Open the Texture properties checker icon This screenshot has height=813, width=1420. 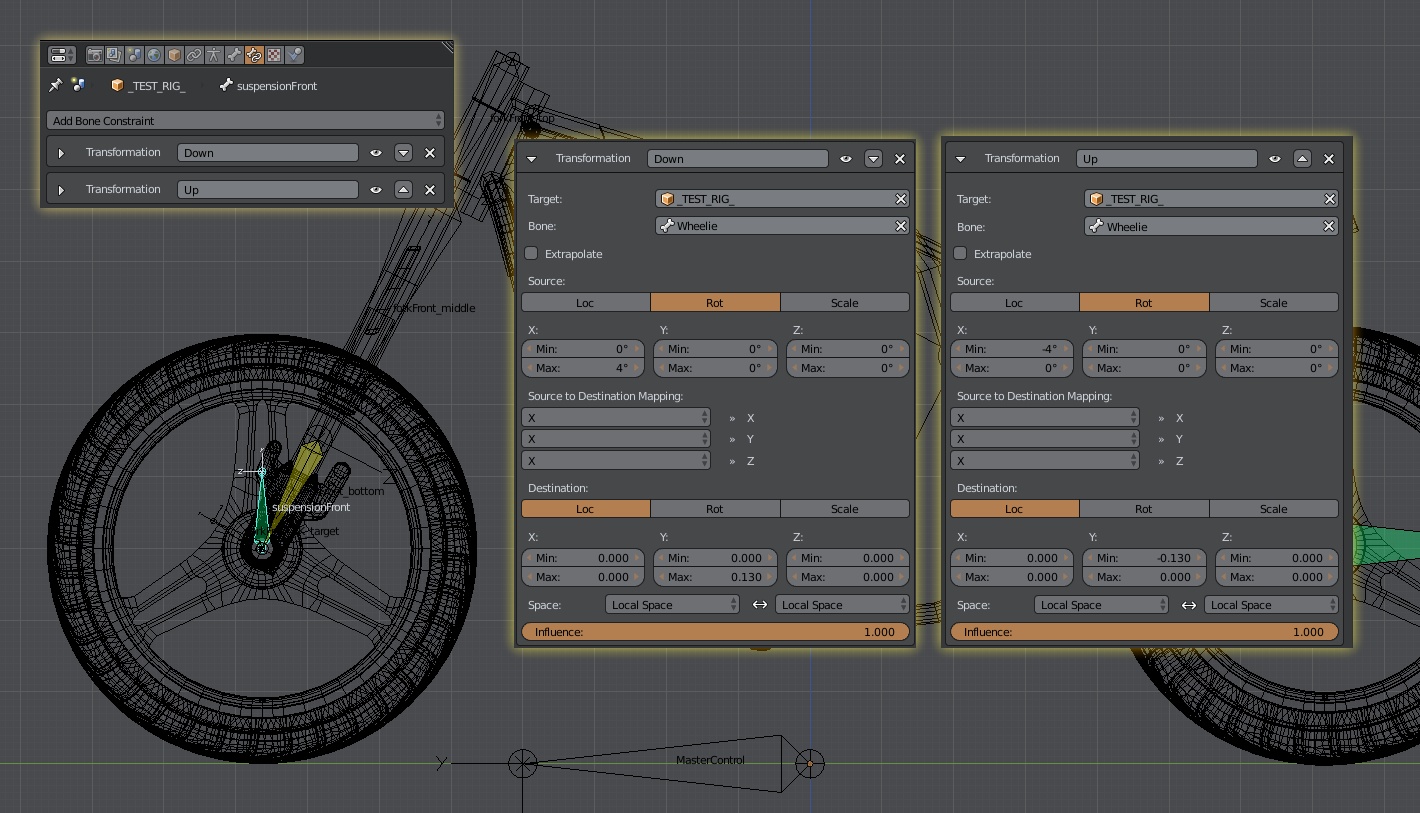[274, 55]
